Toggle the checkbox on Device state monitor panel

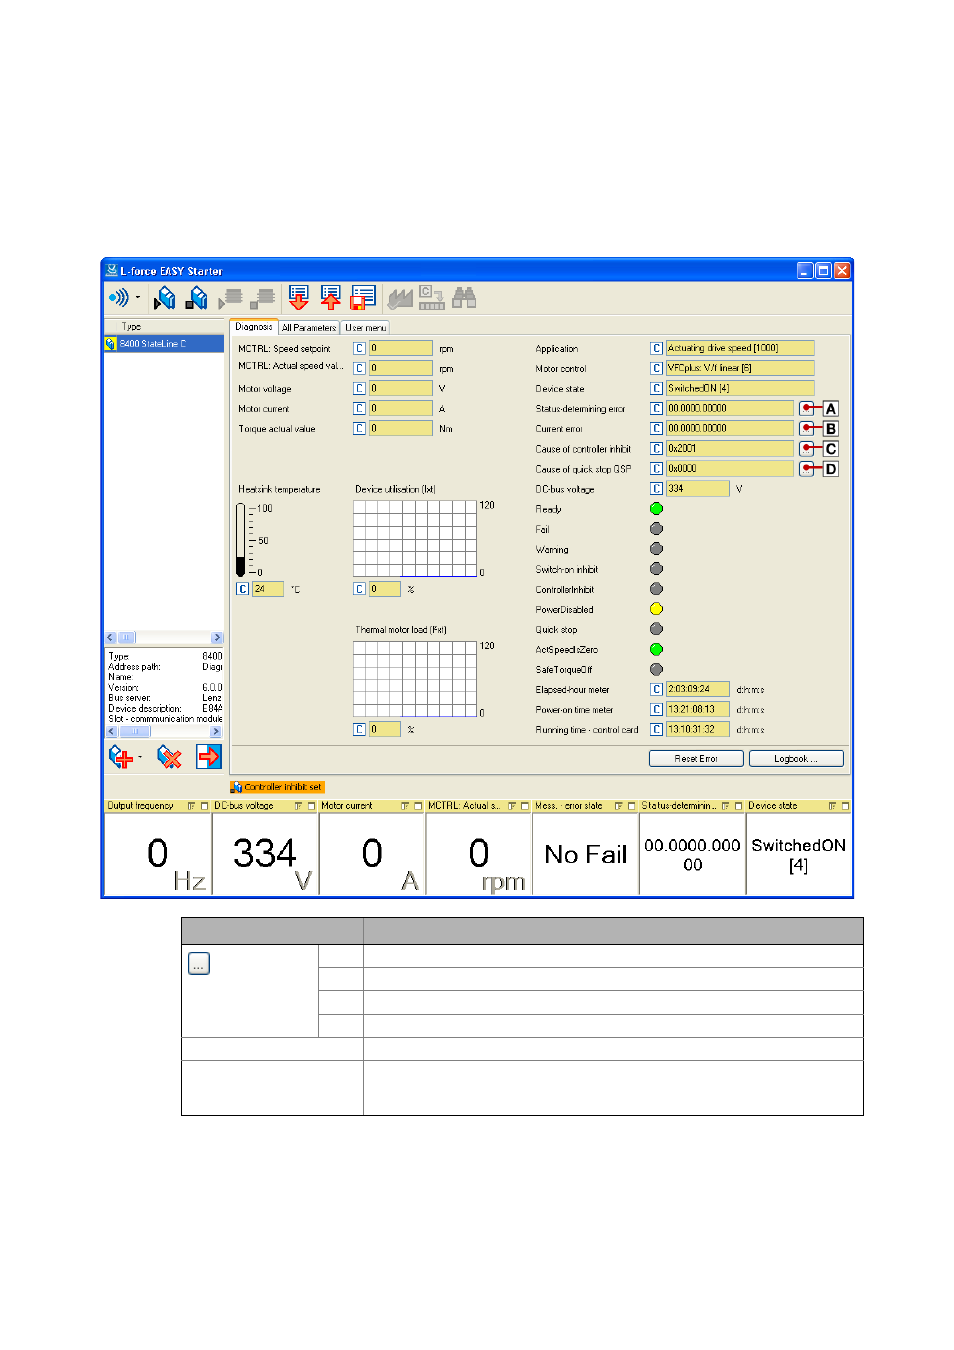(845, 806)
